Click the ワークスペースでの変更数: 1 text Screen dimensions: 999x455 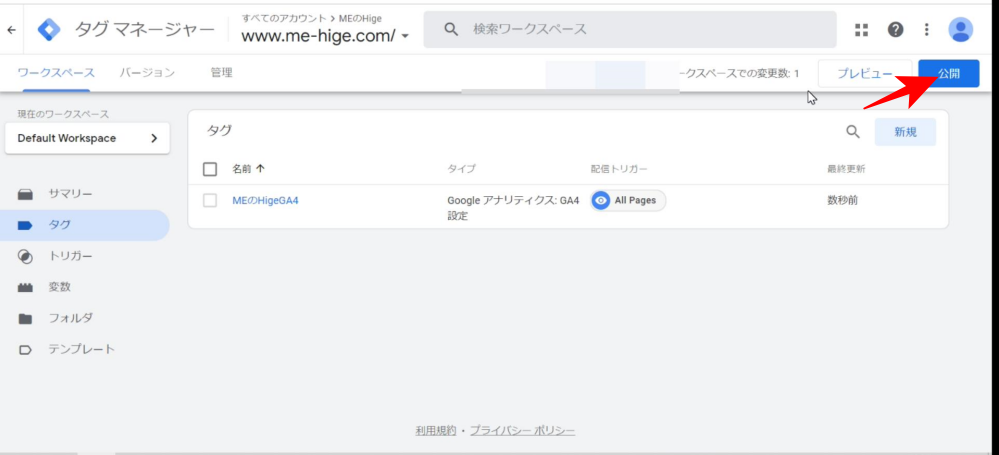(740, 74)
